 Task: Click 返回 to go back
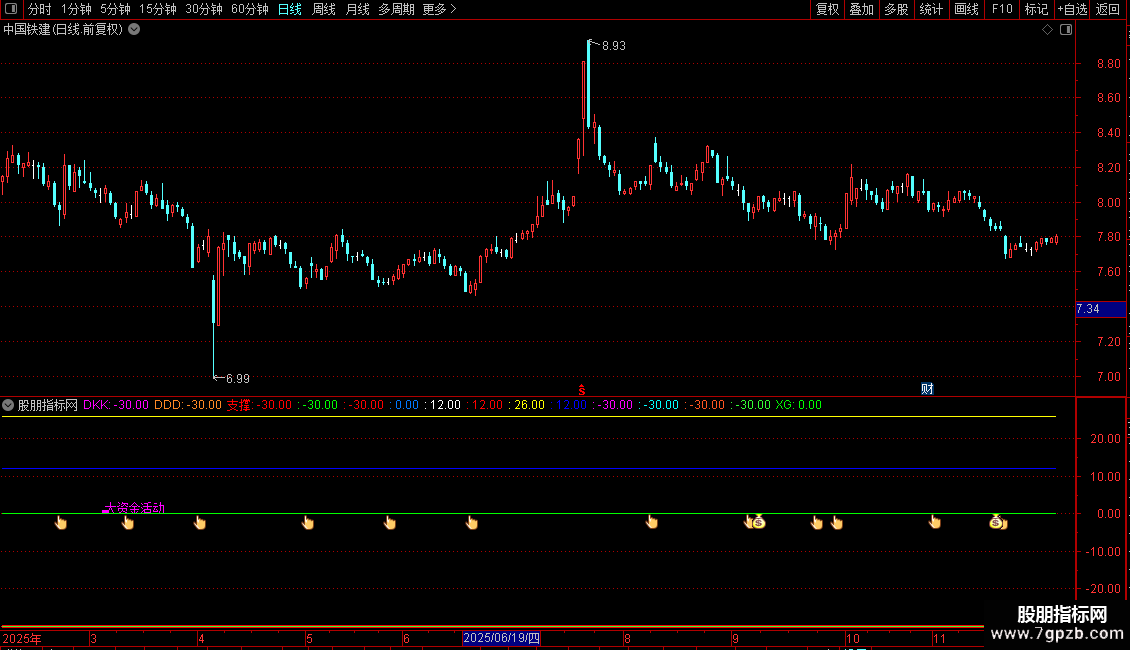pyautogui.click(x=1108, y=9)
